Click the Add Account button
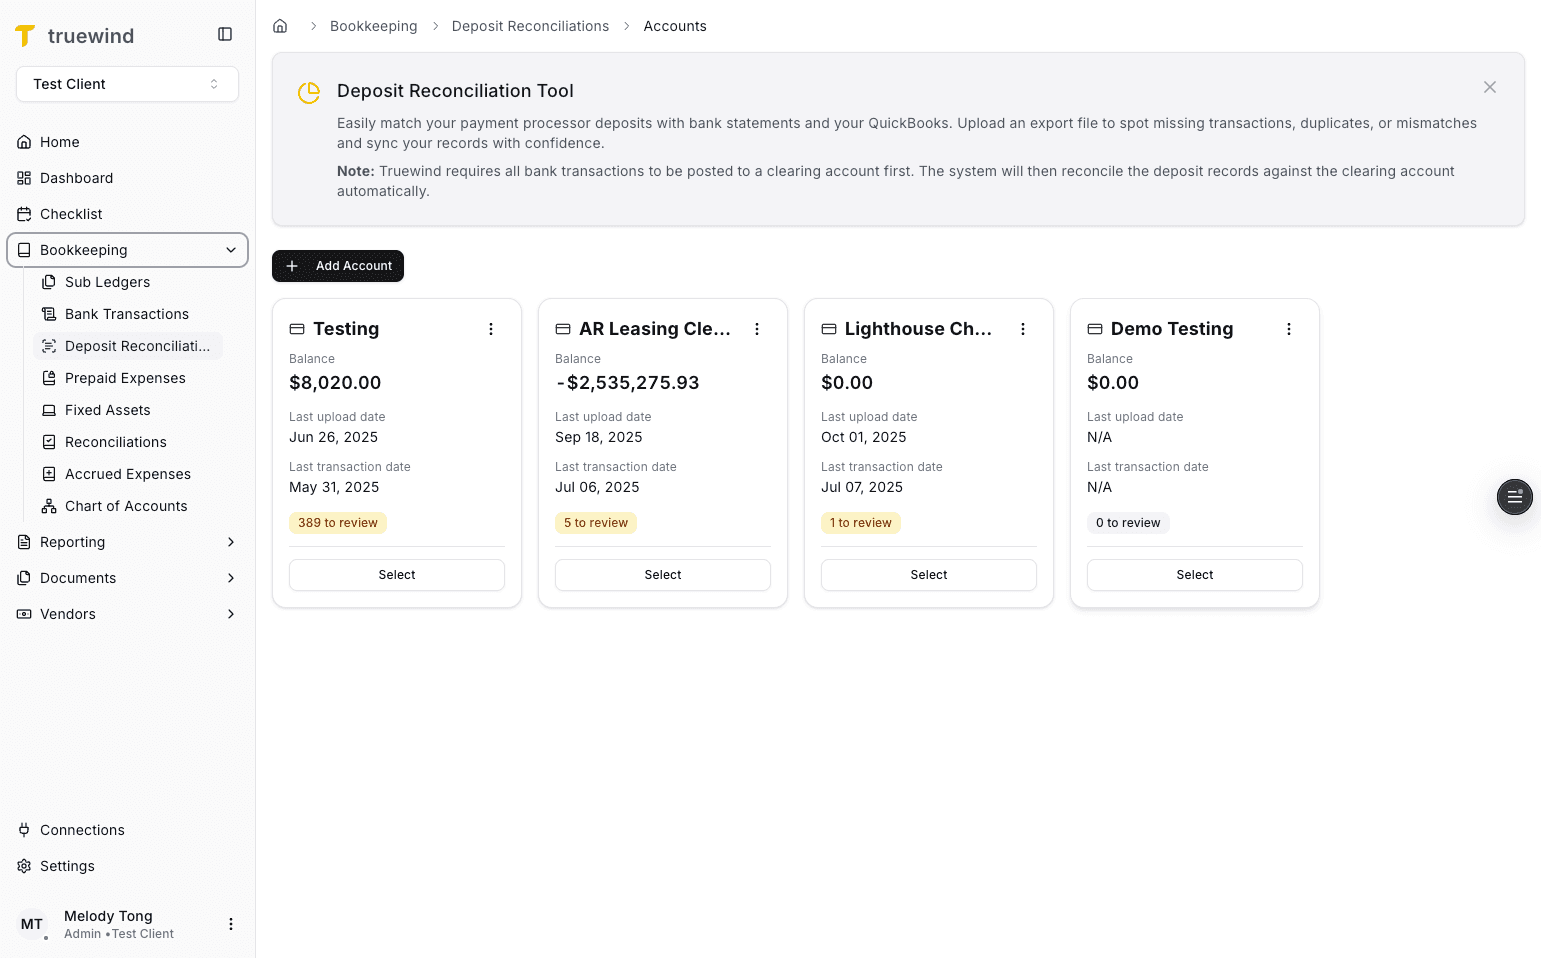Screen dimensions: 1541x958 337,266
